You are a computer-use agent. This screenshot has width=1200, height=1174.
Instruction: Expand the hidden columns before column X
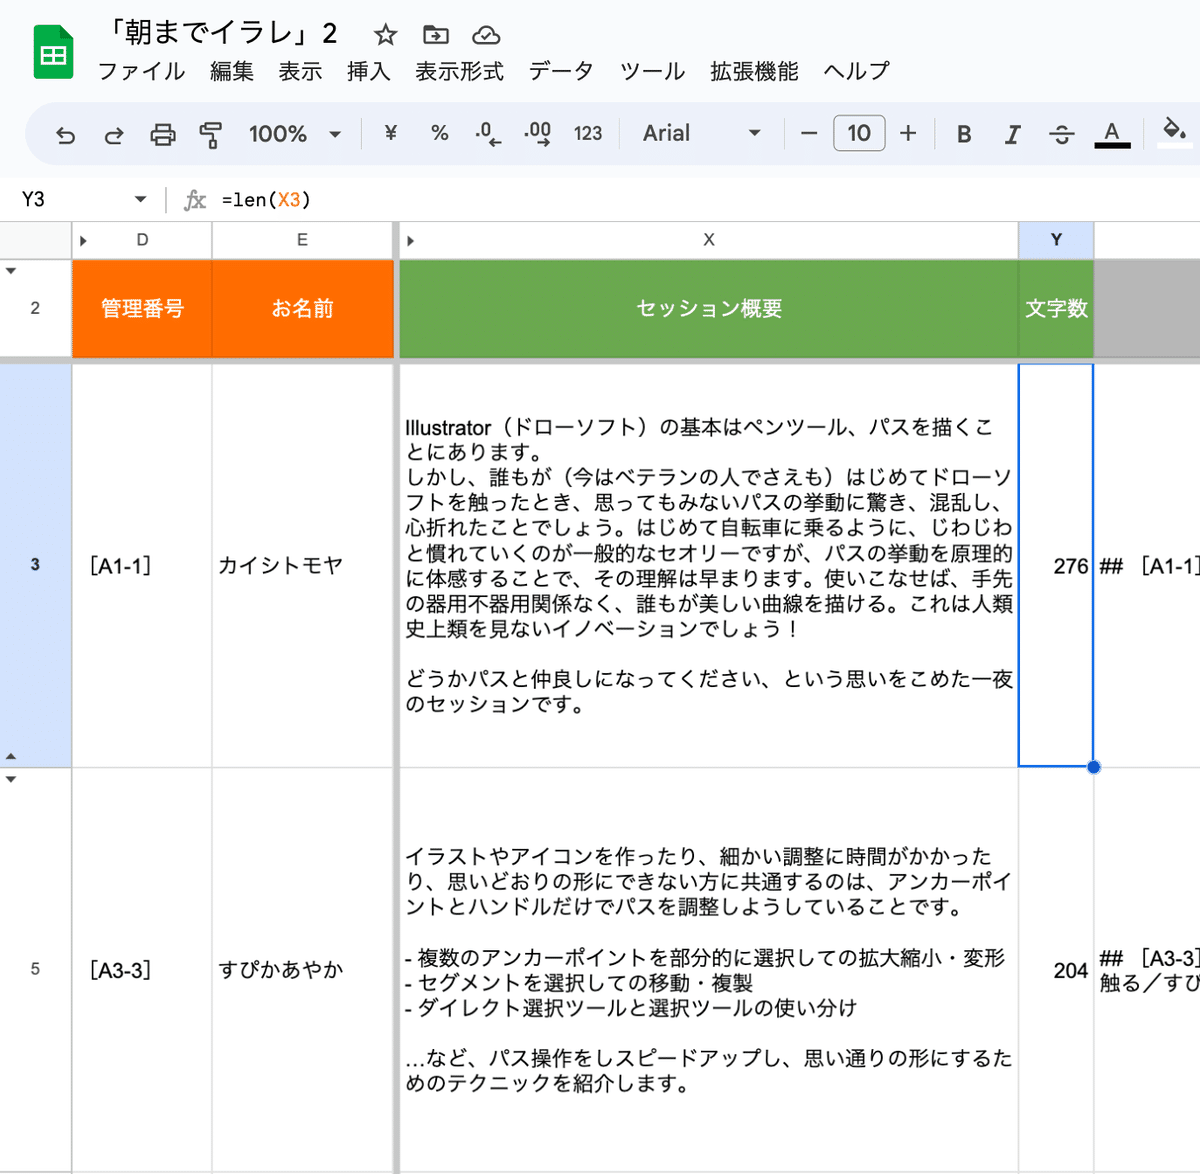[x=410, y=240]
